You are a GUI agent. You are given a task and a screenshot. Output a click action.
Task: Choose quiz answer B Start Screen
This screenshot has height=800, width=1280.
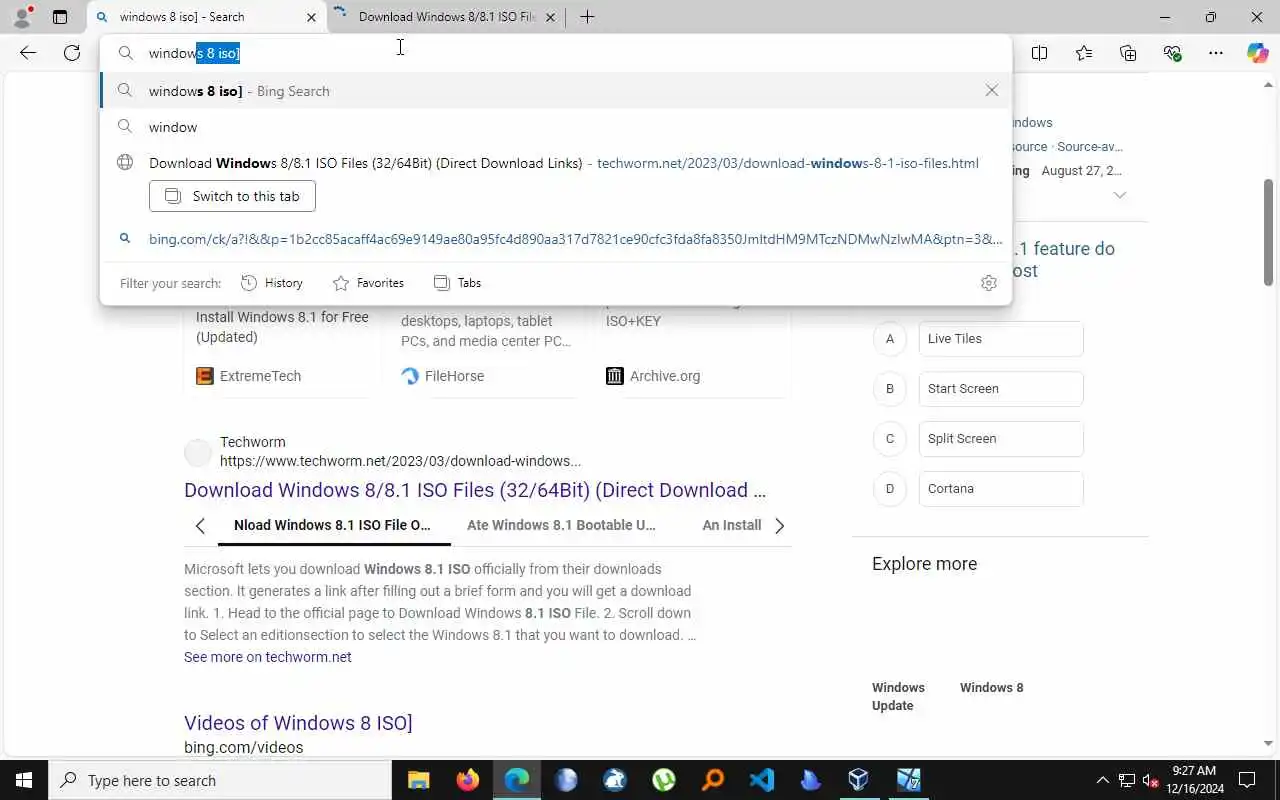[1001, 389]
